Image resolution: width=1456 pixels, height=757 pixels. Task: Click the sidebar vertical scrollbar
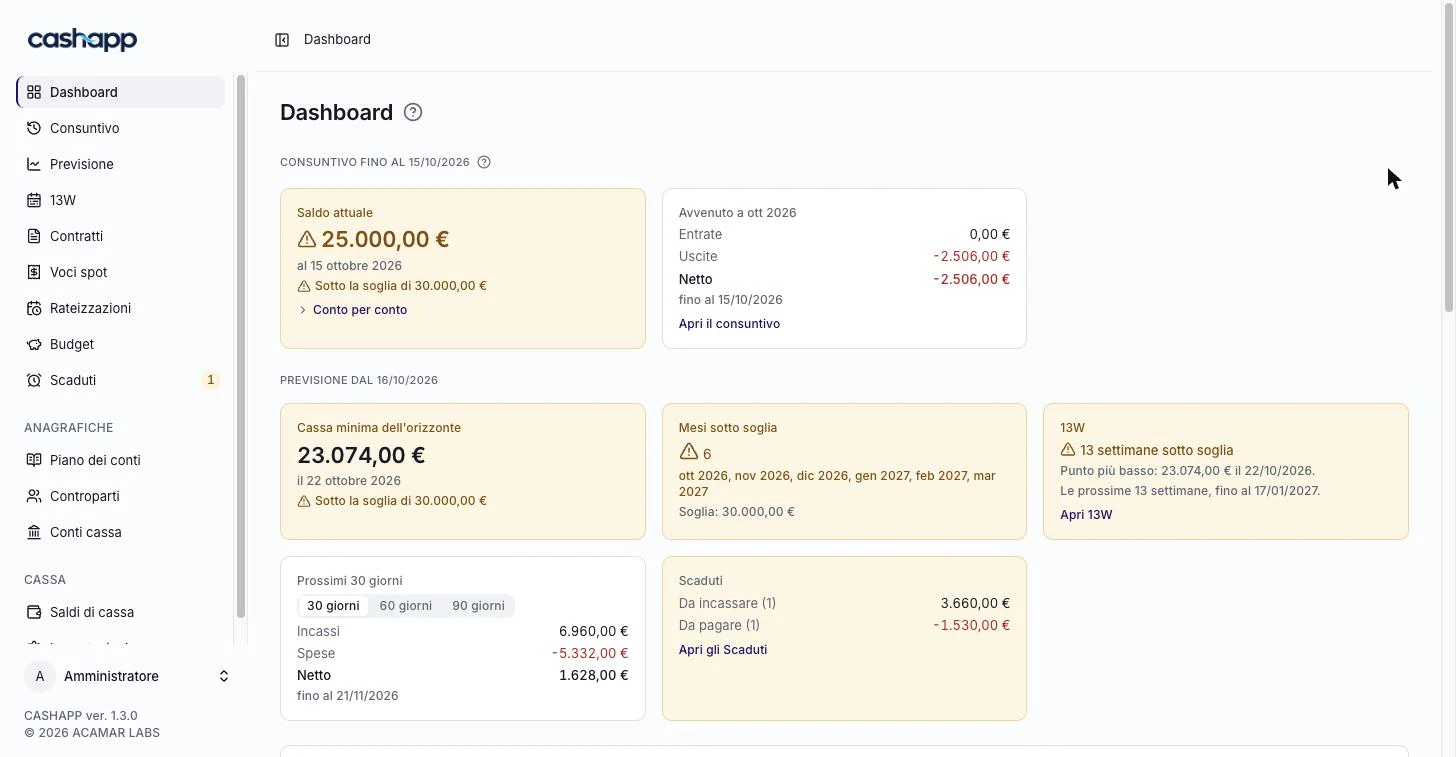(240, 346)
